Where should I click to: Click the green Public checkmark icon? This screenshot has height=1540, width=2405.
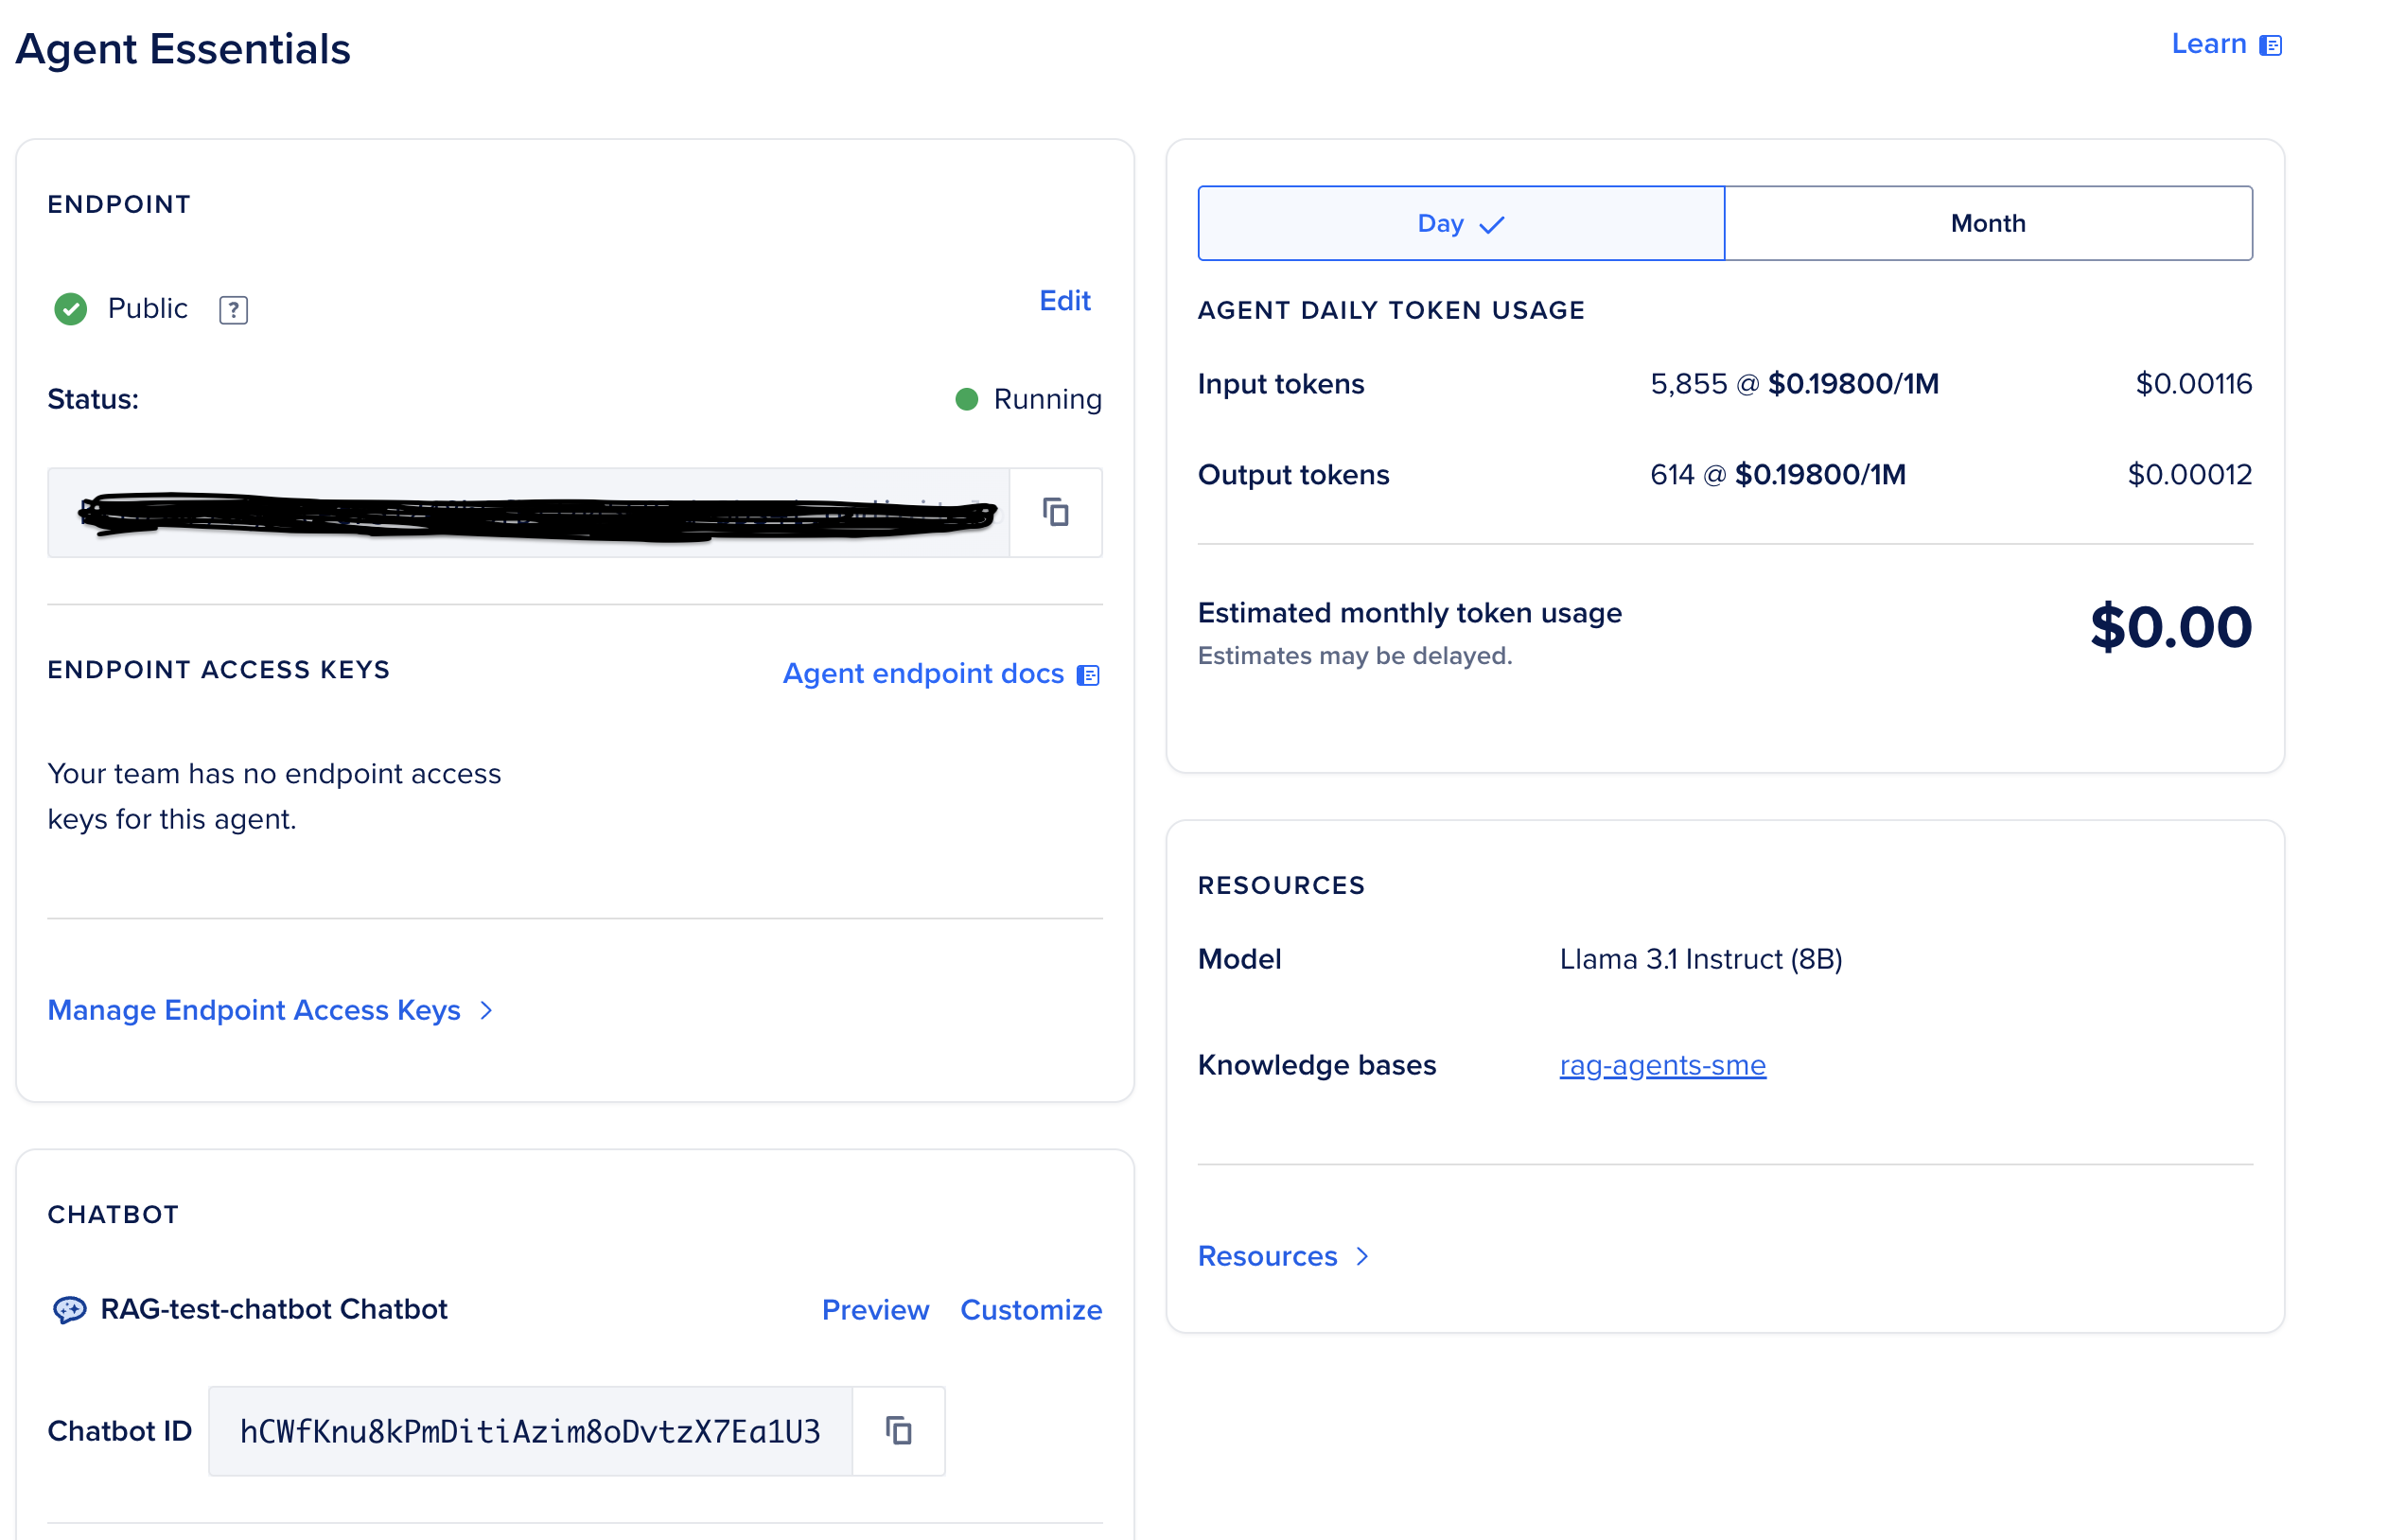coord(70,309)
